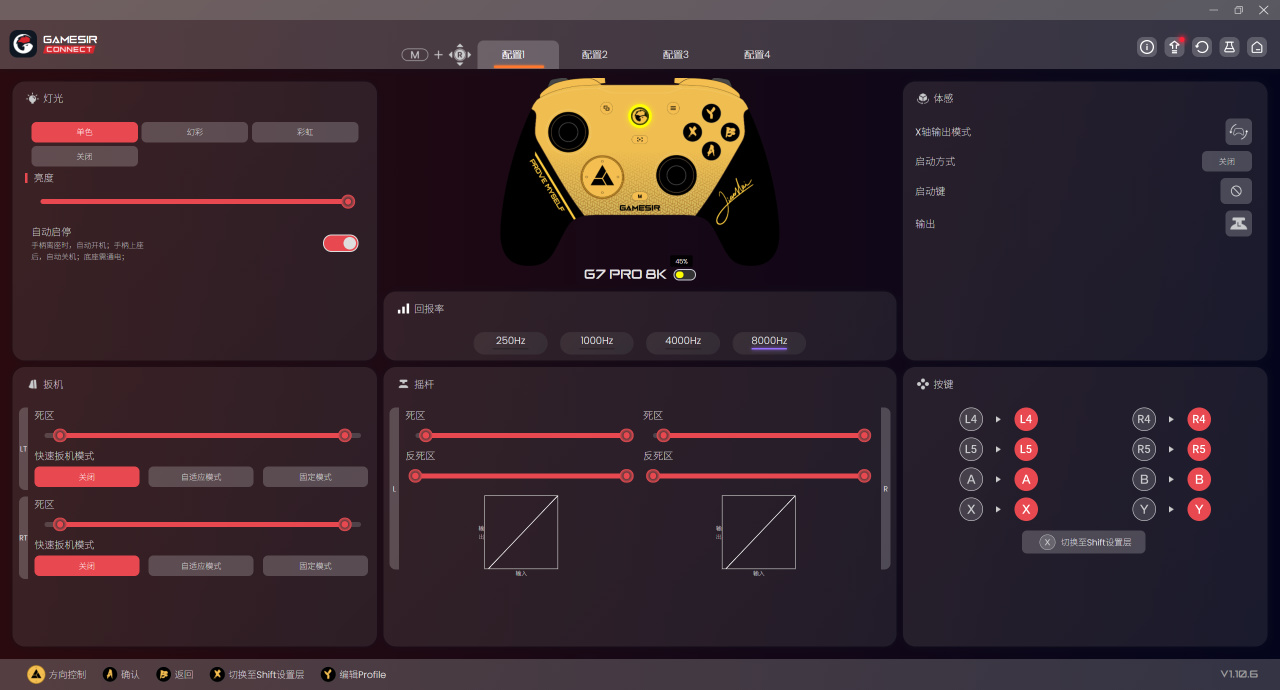This screenshot has height=690, width=1280.
Task: Set polling rate to 8000Hz
Action: (770, 341)
